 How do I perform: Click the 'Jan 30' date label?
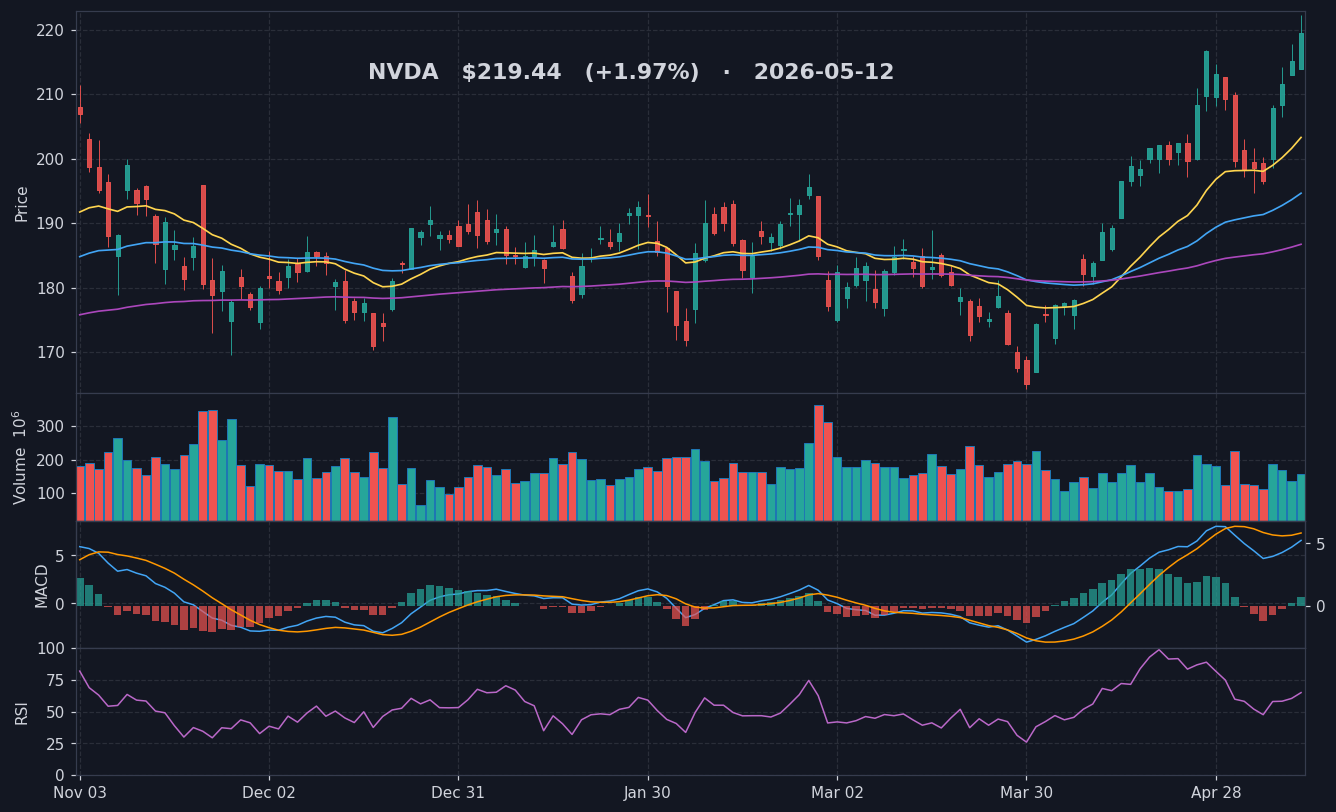pos(647,793)
